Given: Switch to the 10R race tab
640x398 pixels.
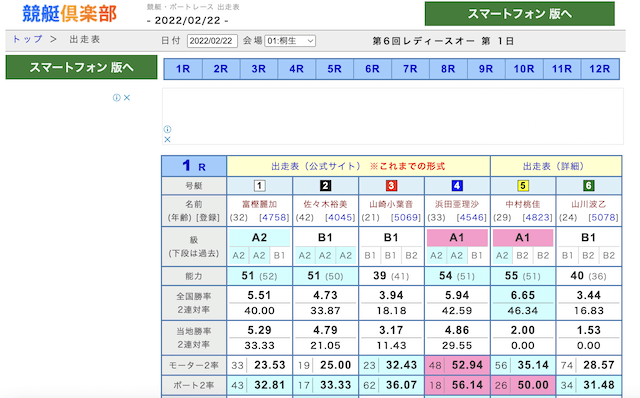Looking at the screenshot, I should point(524,69).
